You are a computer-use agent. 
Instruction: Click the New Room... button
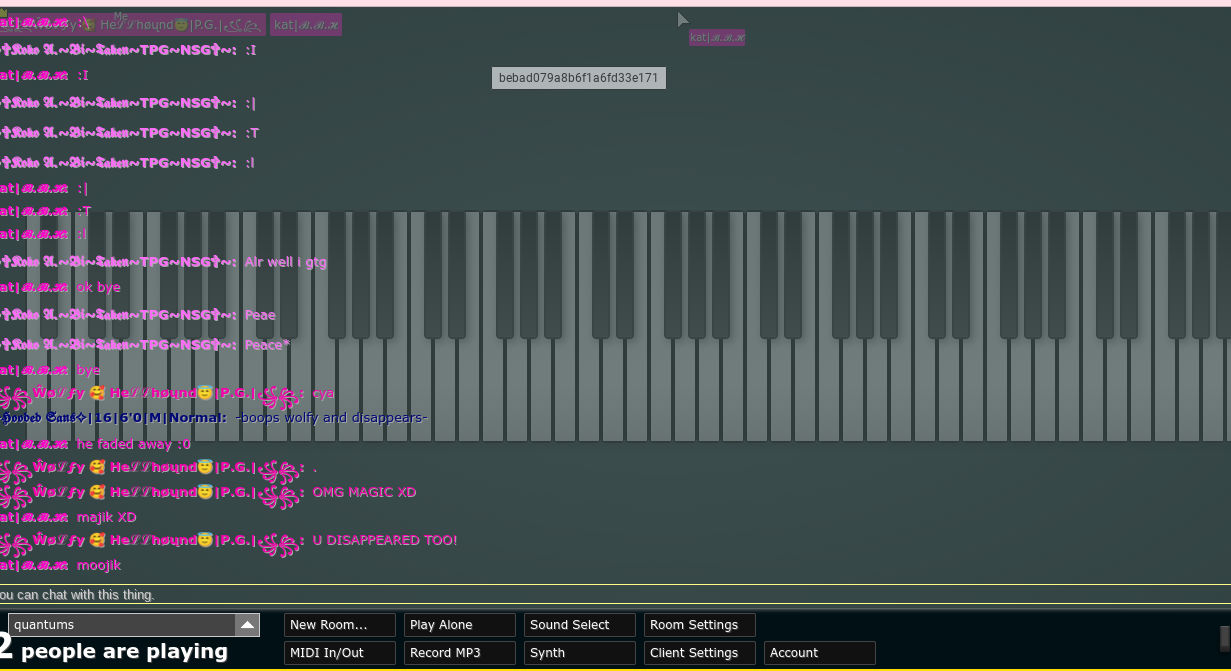click(340, 625)
